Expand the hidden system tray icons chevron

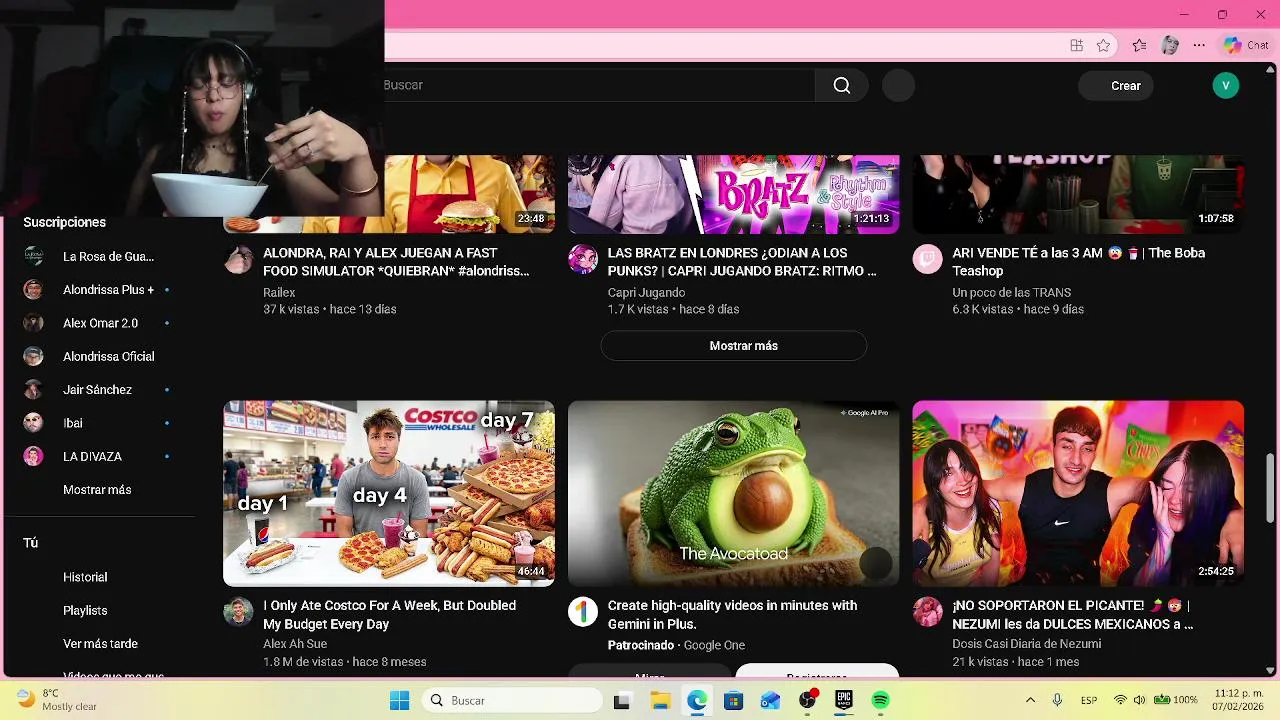(x=1030, y=700)
